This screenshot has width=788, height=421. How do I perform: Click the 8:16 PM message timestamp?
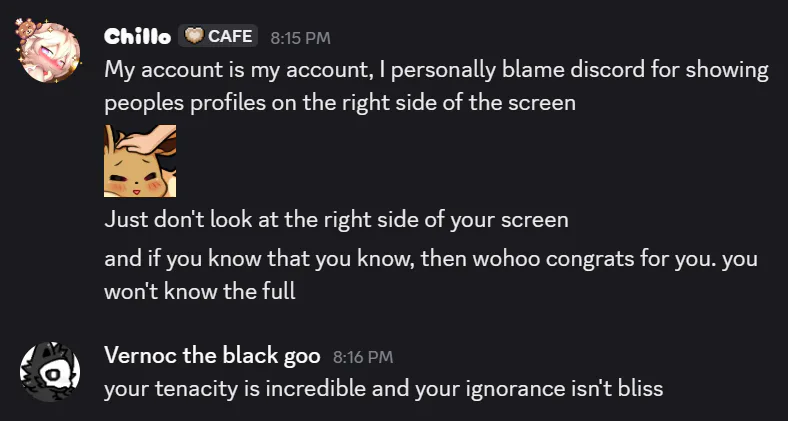point(363,356)
